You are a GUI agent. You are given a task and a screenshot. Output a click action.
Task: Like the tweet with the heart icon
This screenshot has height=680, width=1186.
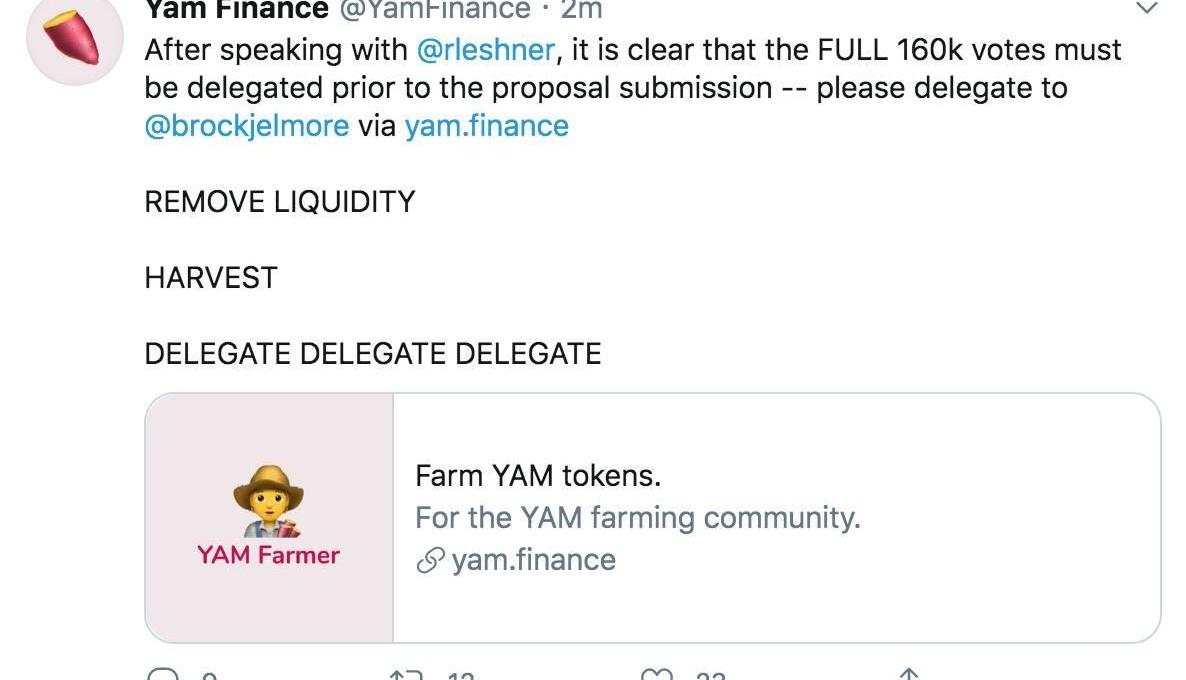coord(659,674)
